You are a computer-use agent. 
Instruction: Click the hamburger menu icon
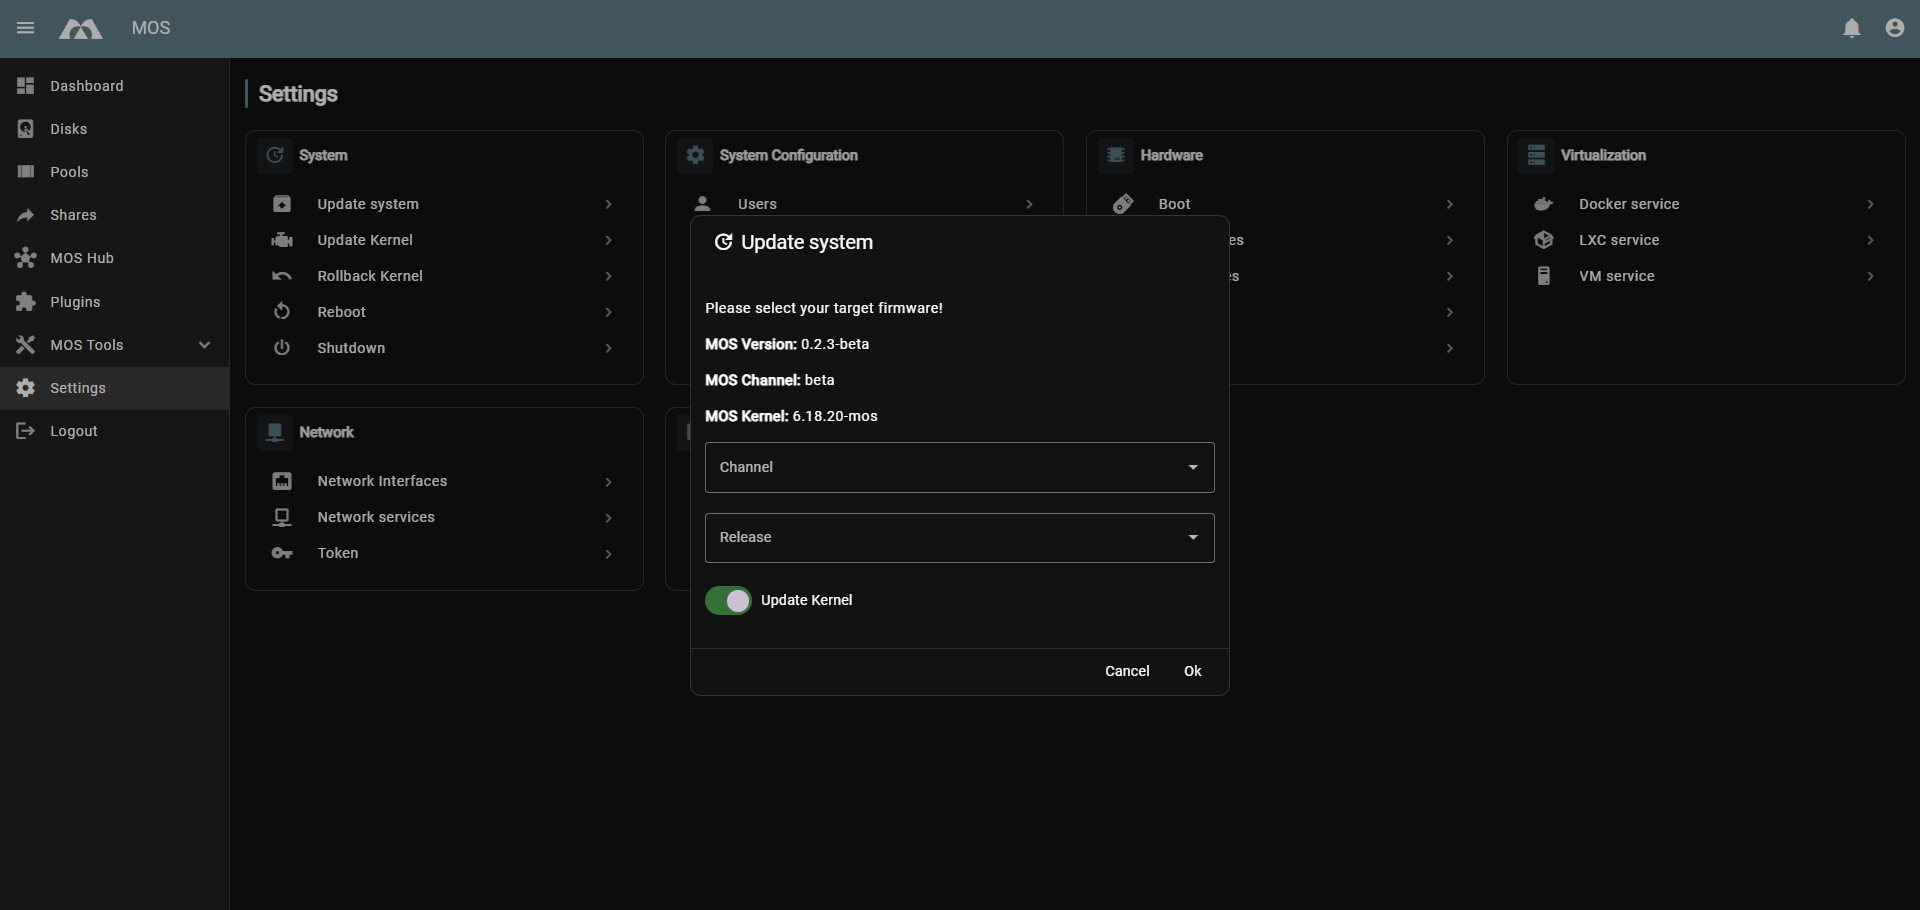tap(25, 28)
